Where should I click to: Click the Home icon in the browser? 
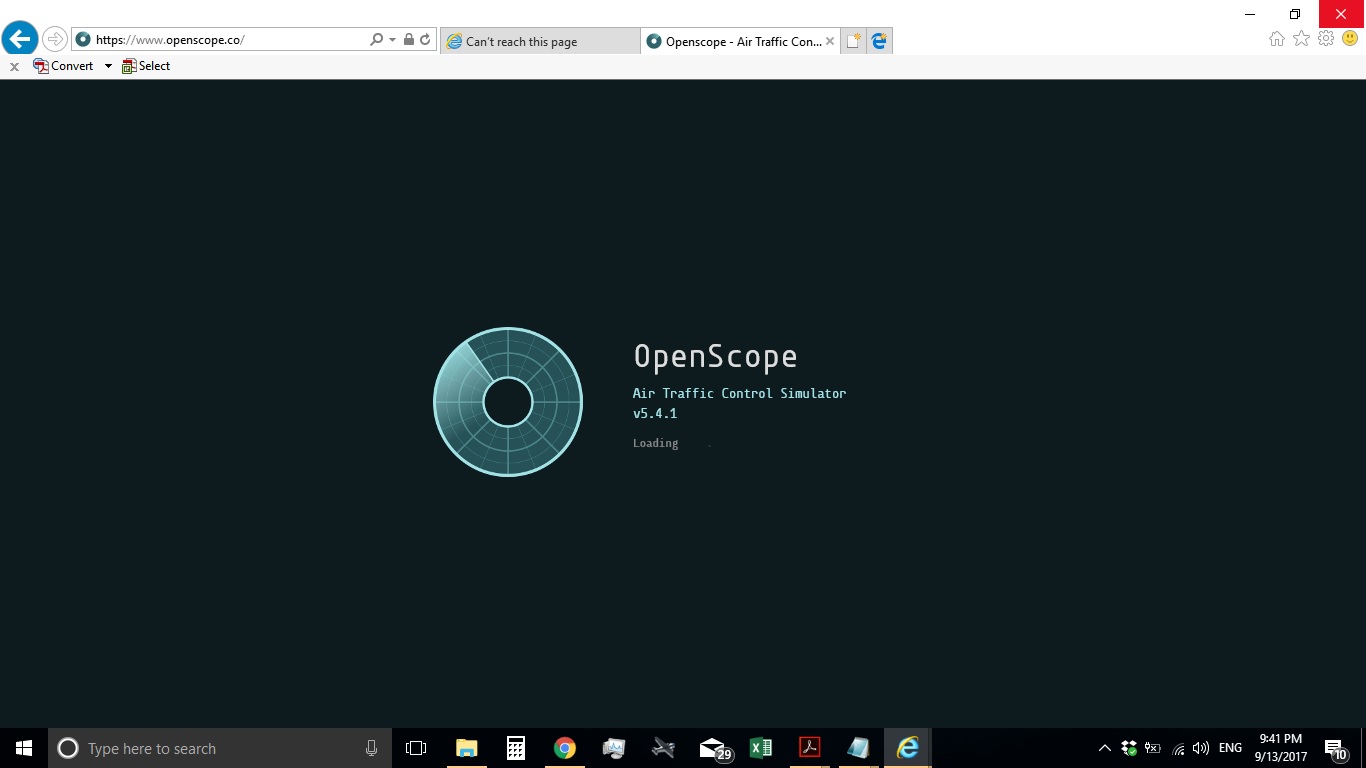tap(1276, 38)
